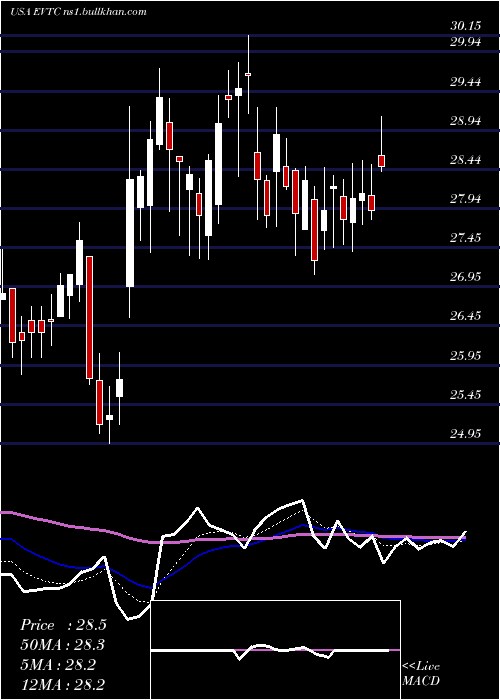
Task: Click the Price : 28.5 readout
Action: [63, 625]
